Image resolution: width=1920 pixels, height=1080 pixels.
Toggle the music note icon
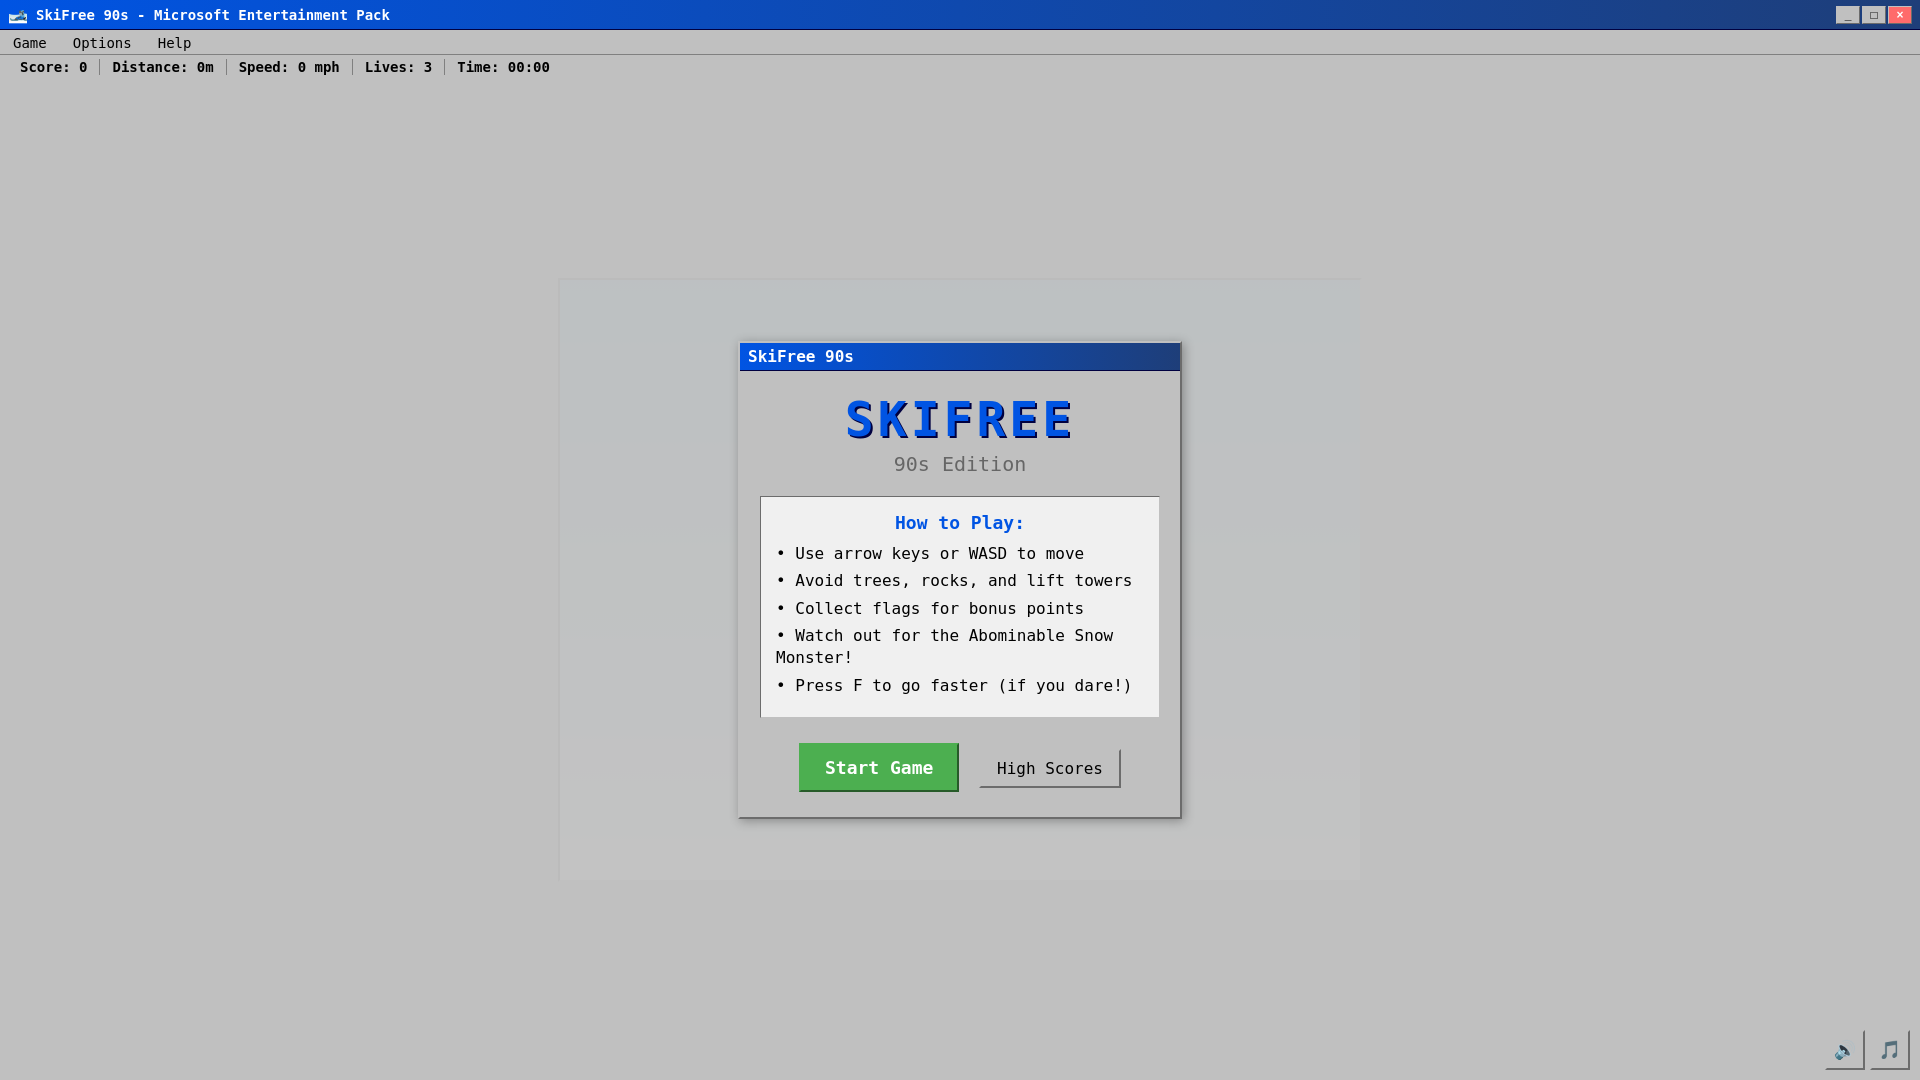click(1889, 1050)
